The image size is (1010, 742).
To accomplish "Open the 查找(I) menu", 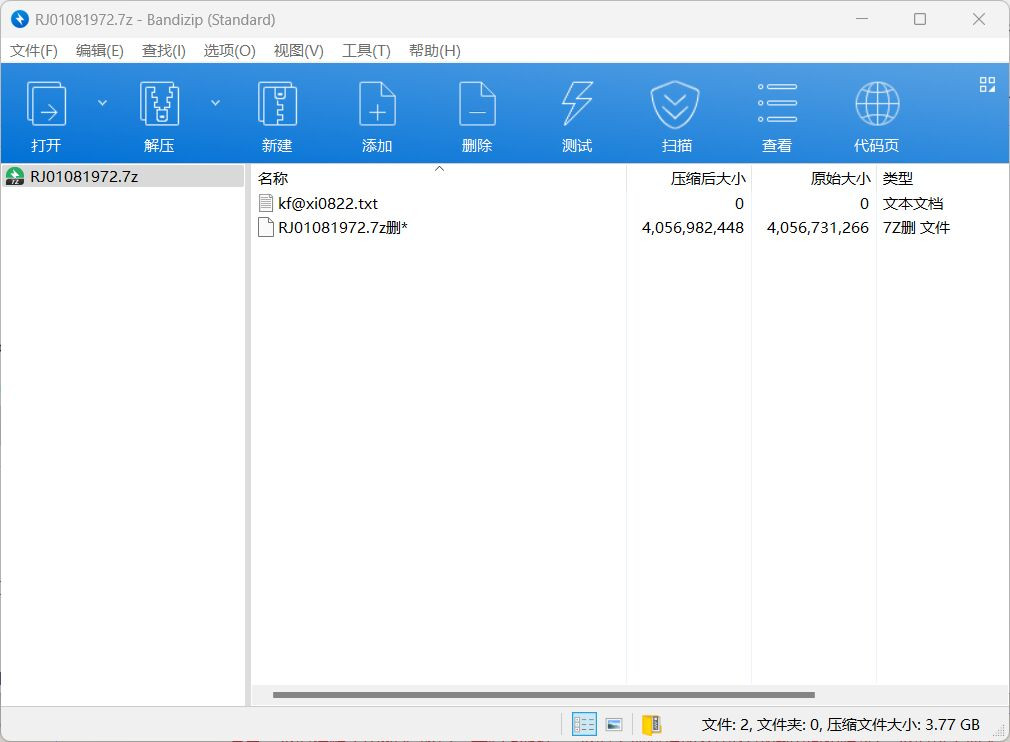I will [164, 51].
